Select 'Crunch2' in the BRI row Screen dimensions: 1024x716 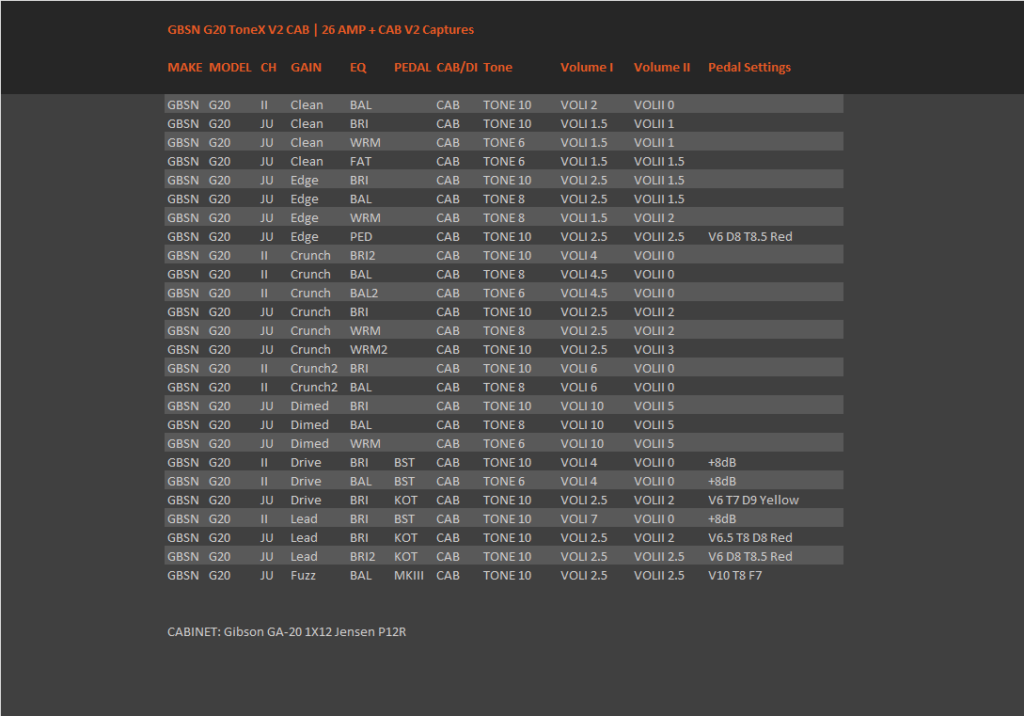[314, 368]
